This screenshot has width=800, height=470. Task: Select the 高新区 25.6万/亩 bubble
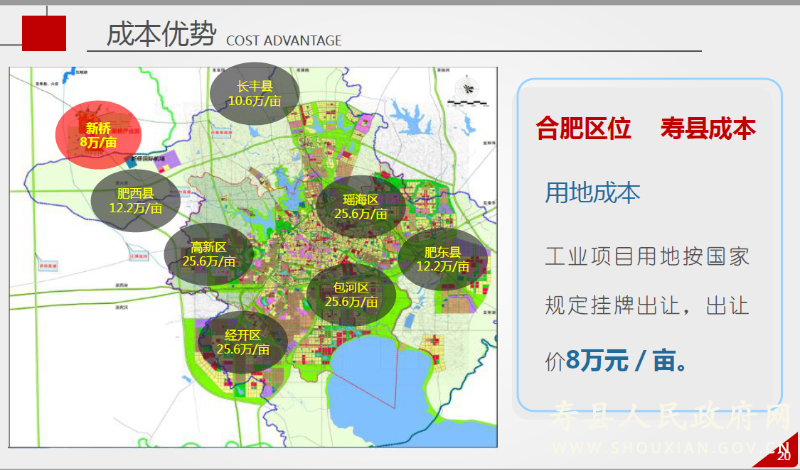pos(208,254)
